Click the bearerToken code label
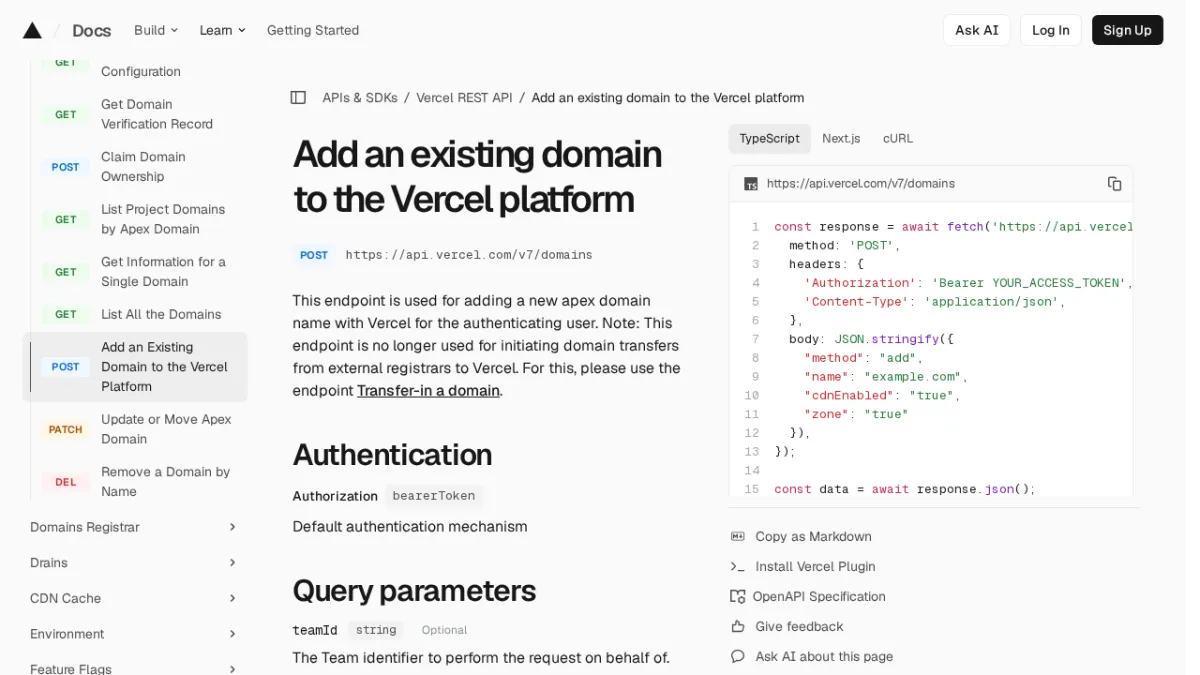This screenshot has height=675, width=1200. click(434, 496)
